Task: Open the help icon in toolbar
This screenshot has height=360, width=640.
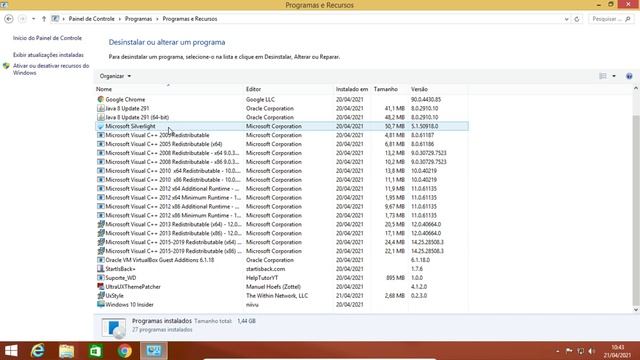Action: click(629, 76)
